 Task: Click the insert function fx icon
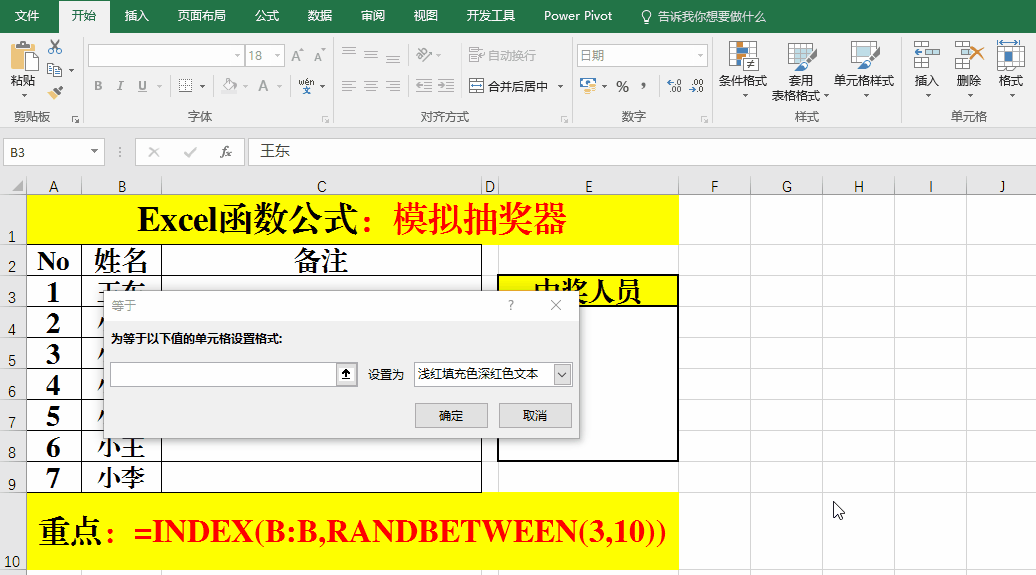tap(226, 152)
